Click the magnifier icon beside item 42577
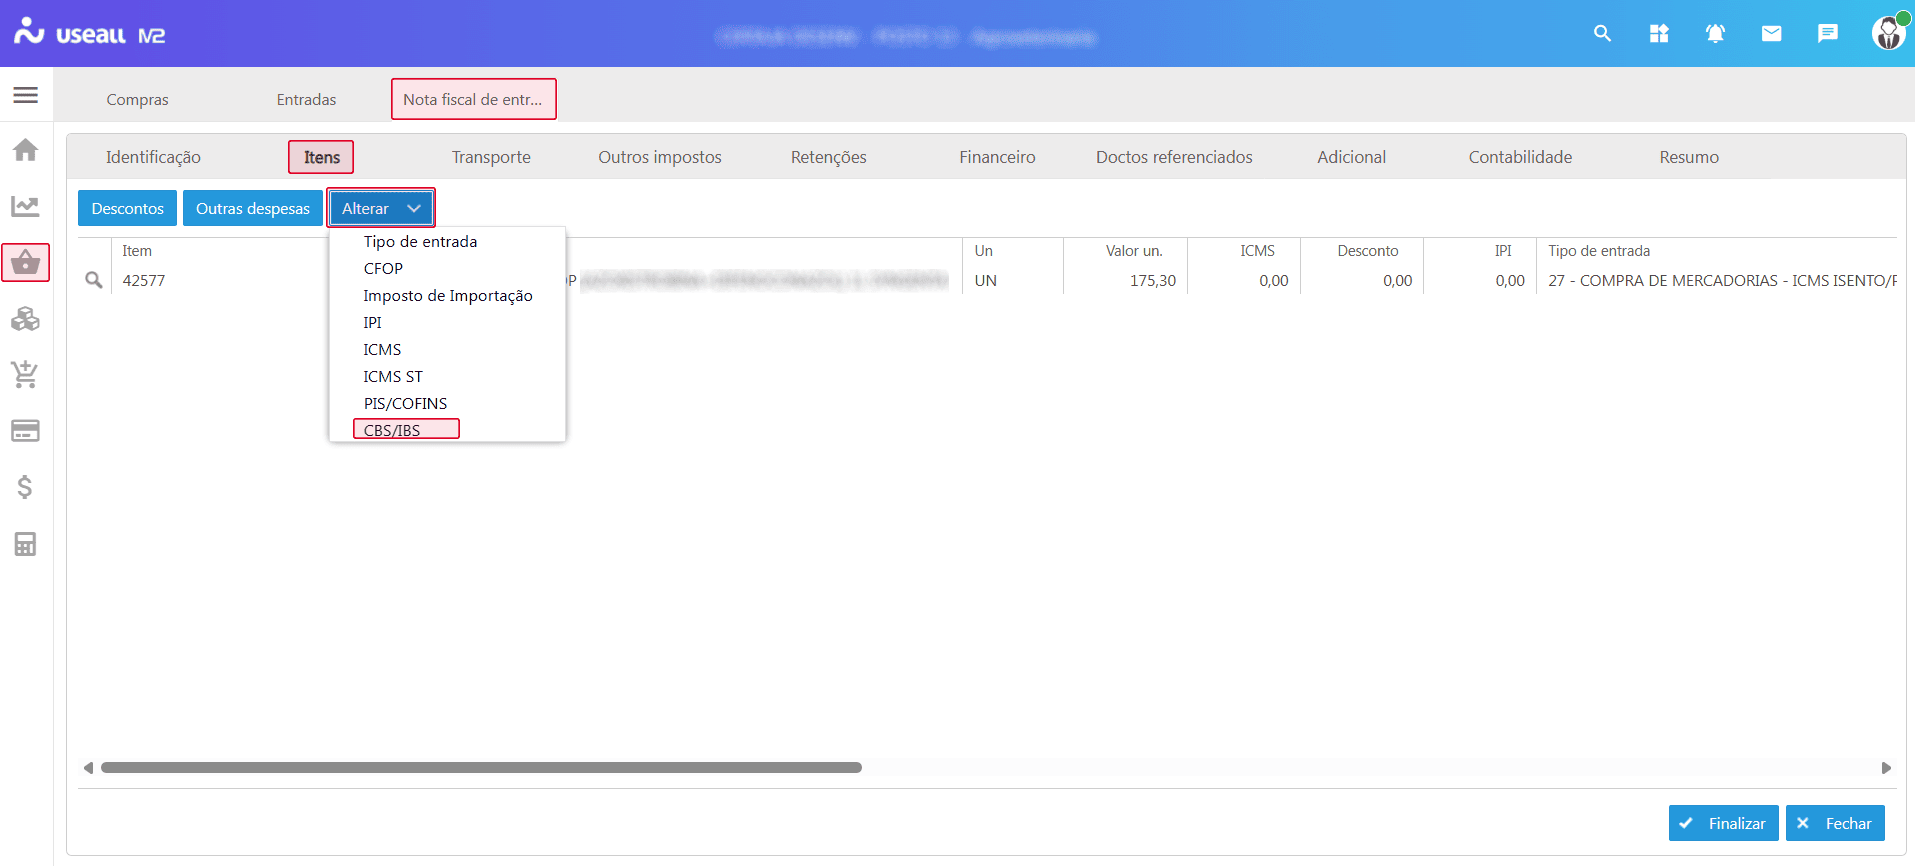 [94, 281]
